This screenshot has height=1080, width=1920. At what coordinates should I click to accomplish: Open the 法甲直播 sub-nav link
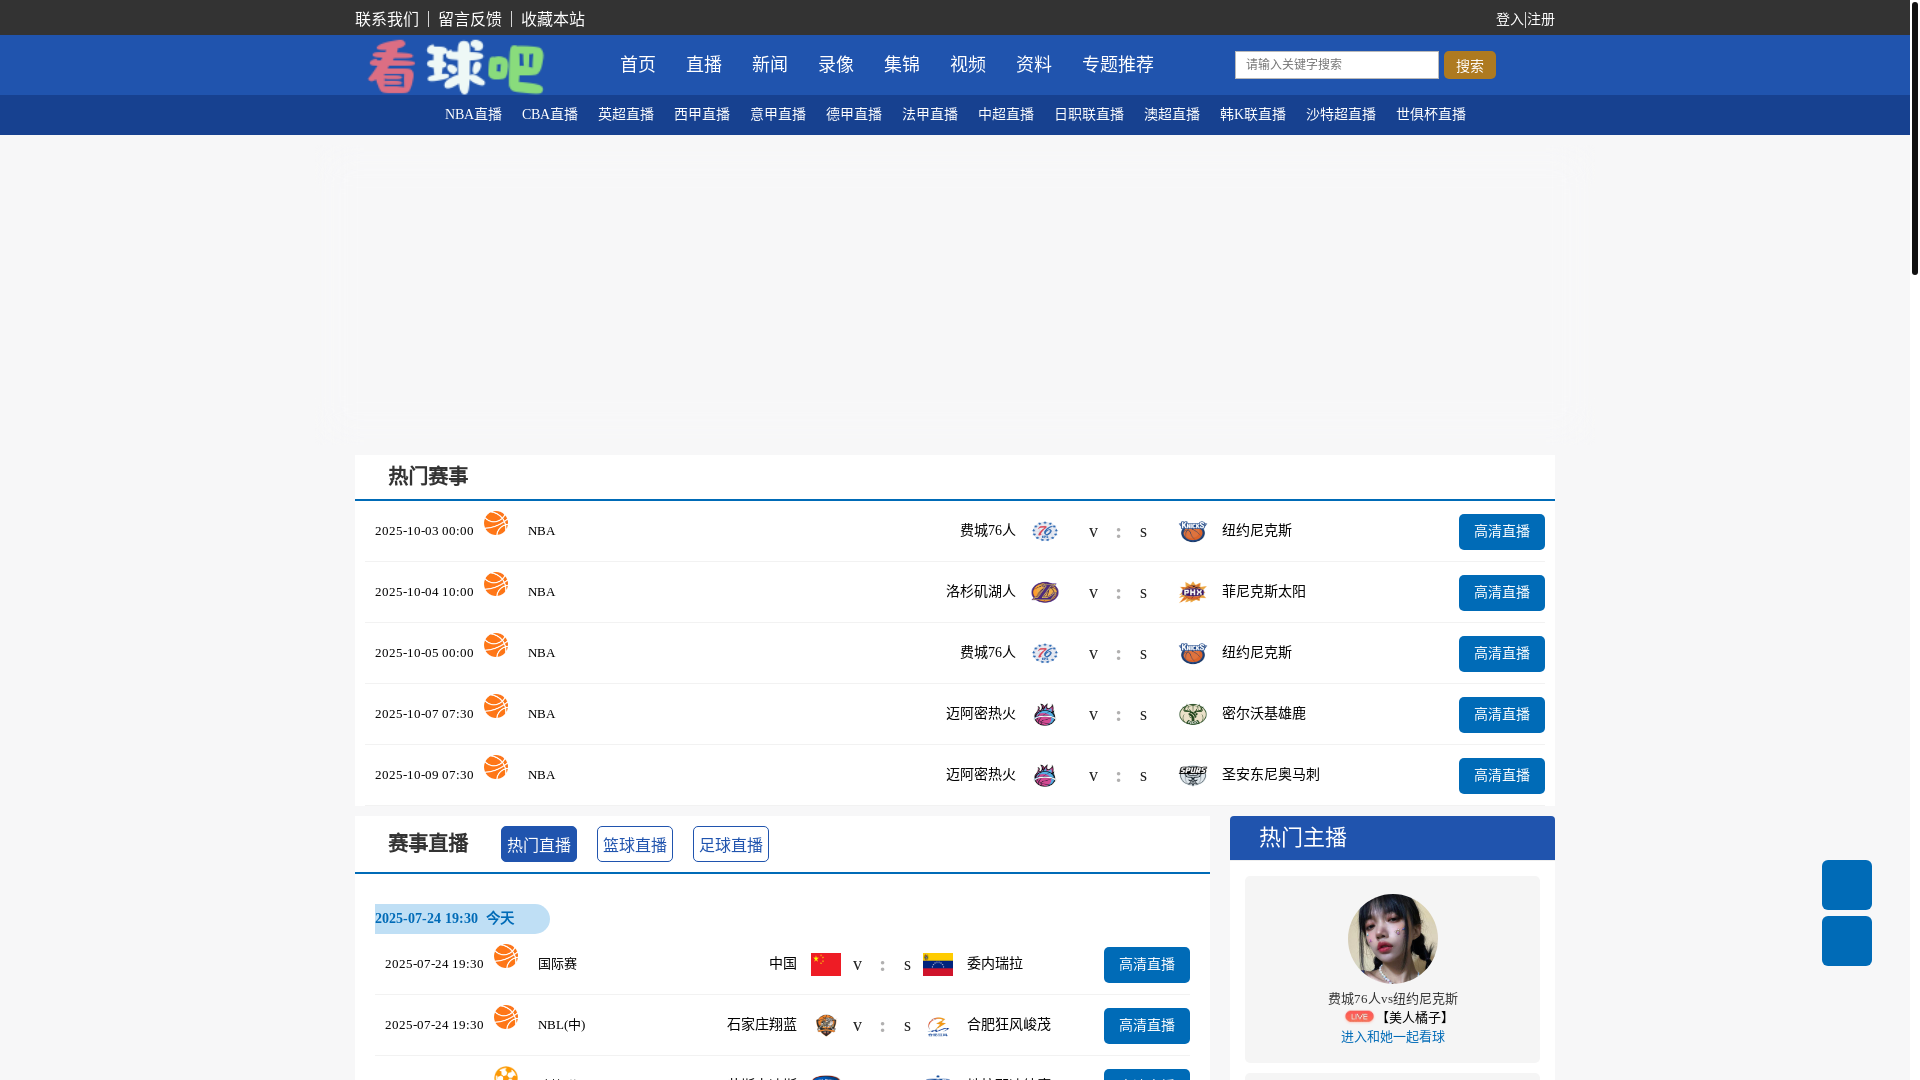pyautogui.click(x=930, y=115)
